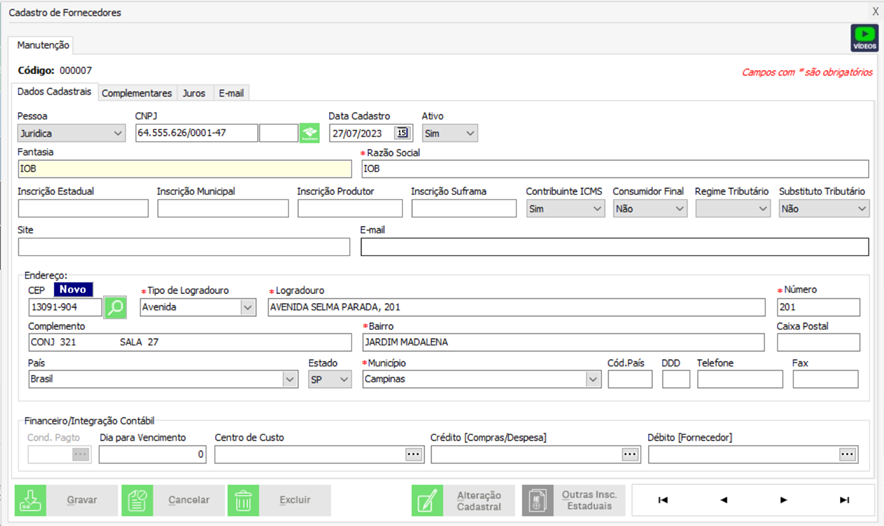Navigate to the next record

784,499
